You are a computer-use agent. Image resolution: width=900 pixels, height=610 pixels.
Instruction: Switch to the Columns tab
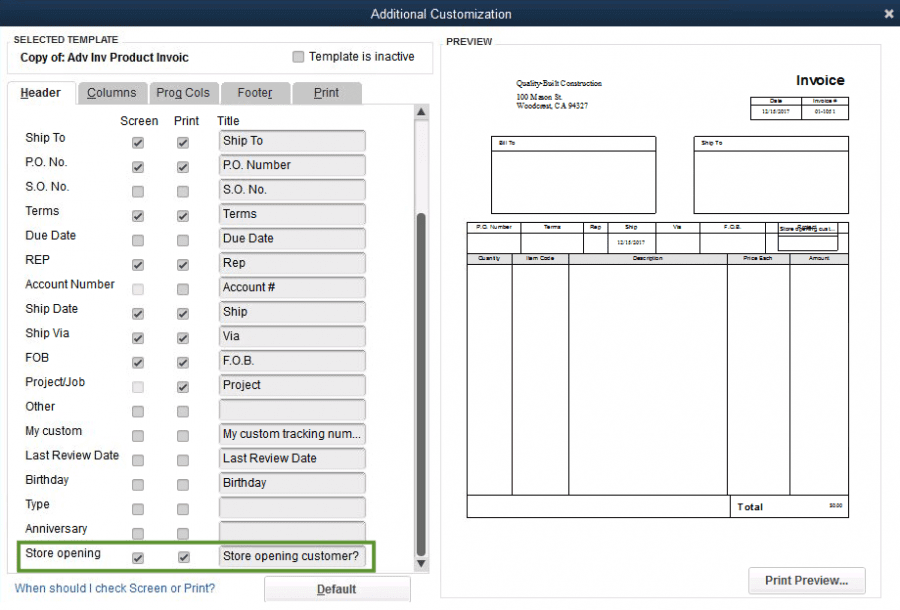pyautogui.click(x=112, y=92)
